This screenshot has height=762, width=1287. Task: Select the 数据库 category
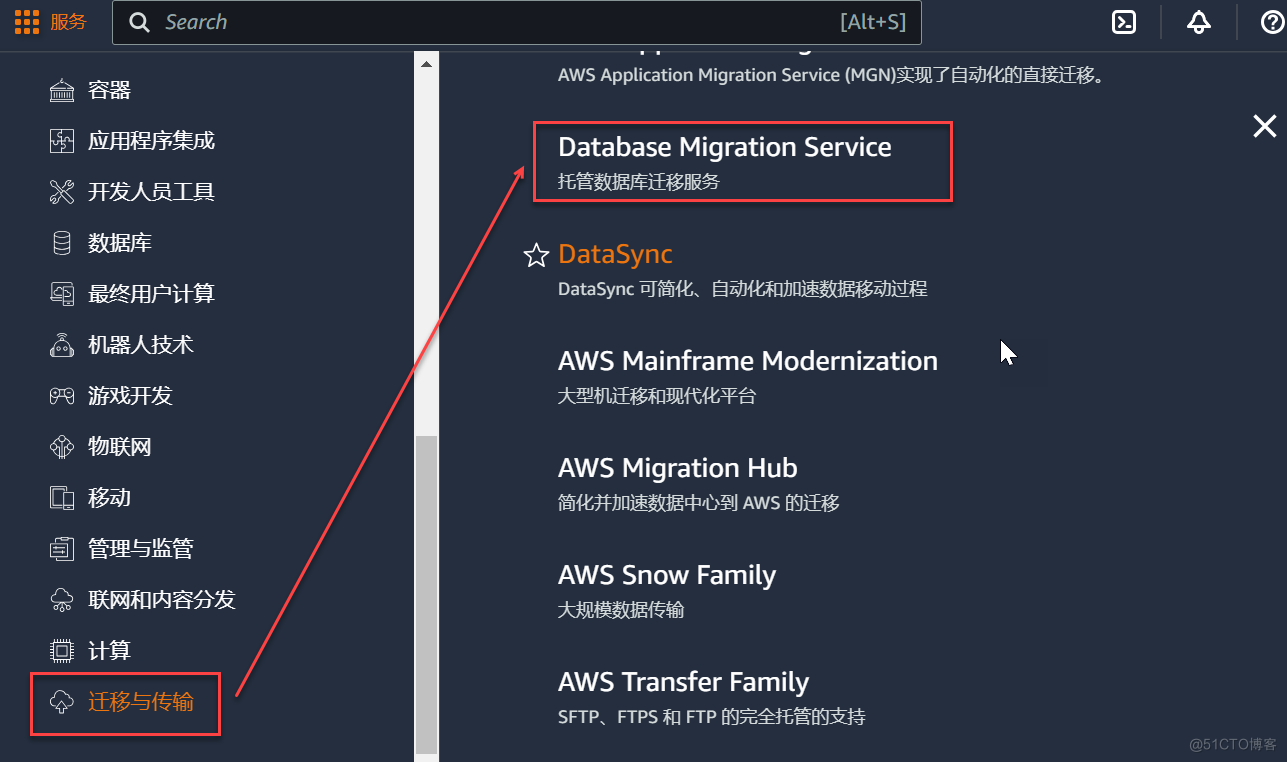pyautogui.click(x=120, y=243)
